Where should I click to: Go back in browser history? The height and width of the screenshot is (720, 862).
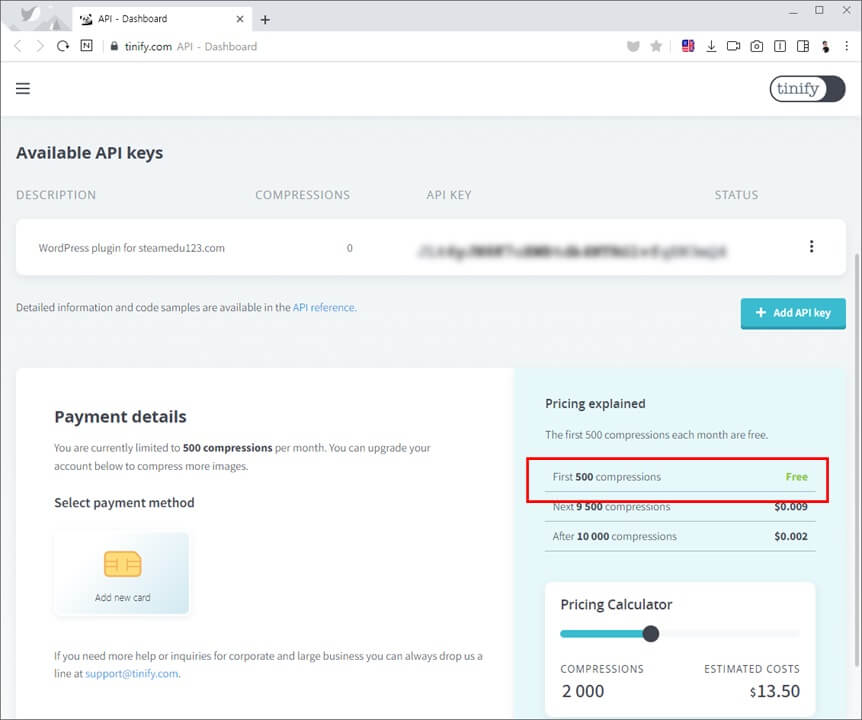pos(18,46)
